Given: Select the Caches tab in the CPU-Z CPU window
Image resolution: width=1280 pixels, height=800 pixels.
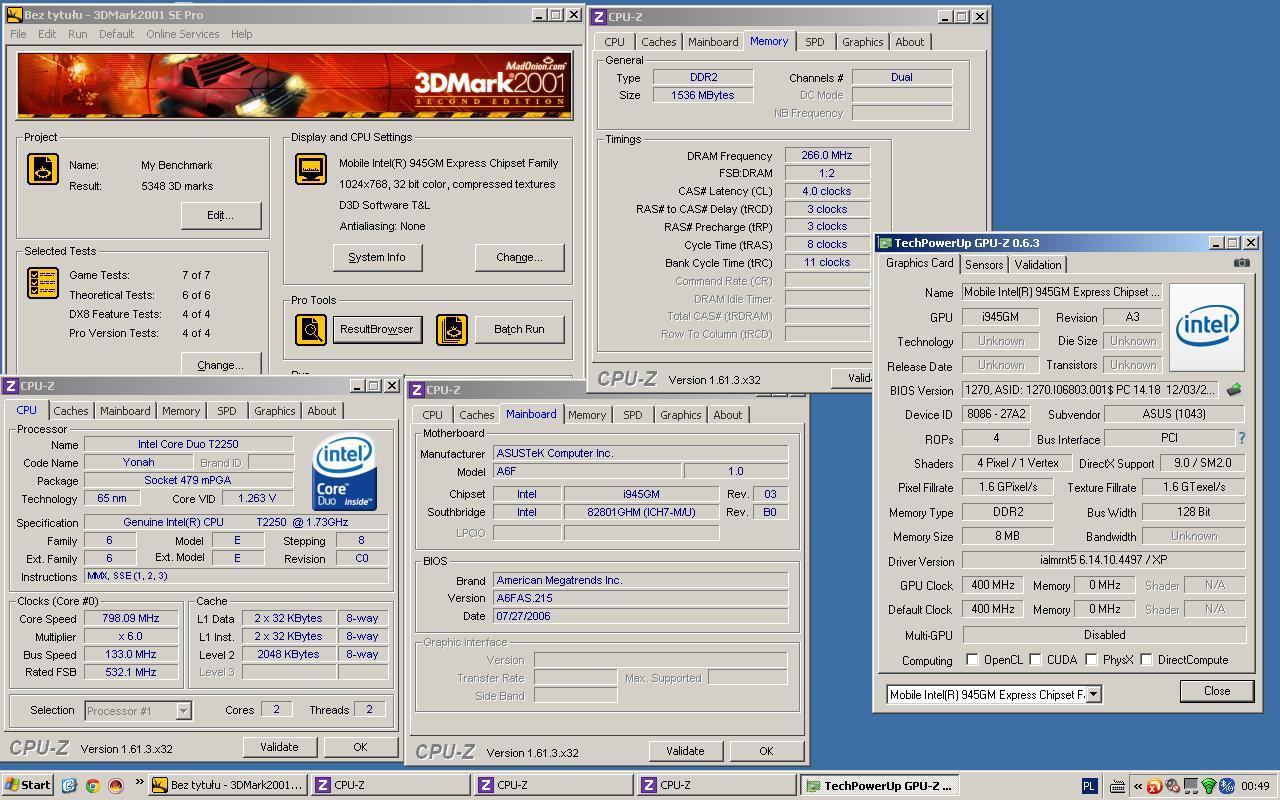Looking at the screenshot, I should (x=70, y=411).
